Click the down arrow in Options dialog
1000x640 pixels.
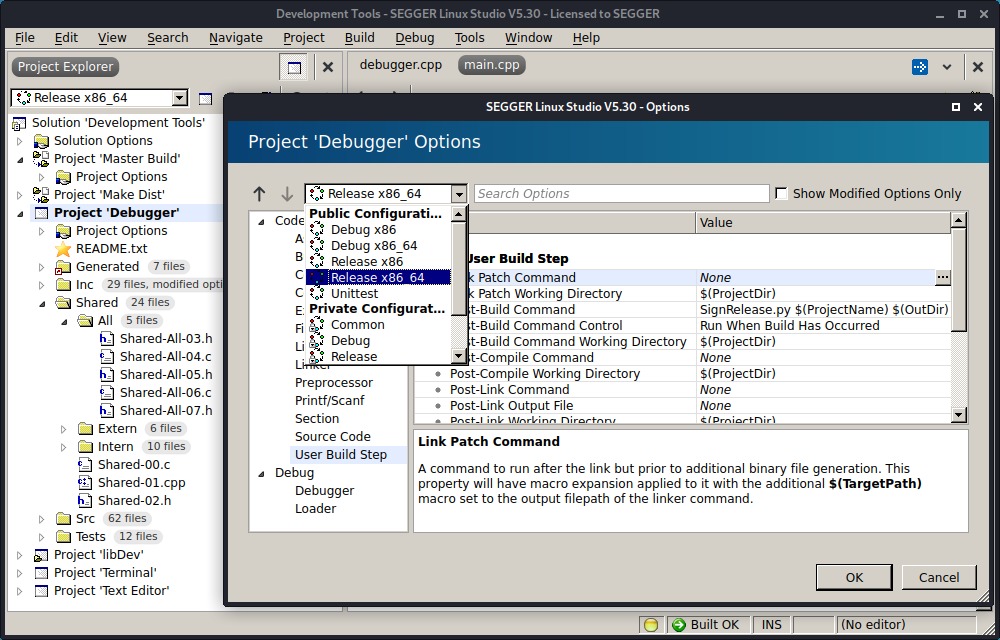tap(287, 194)
